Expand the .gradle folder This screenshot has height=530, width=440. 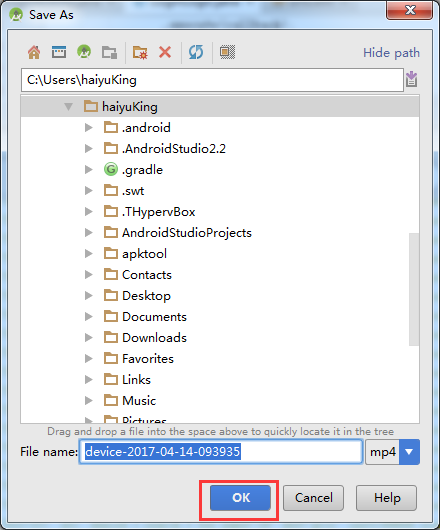(x=89, y=170)
